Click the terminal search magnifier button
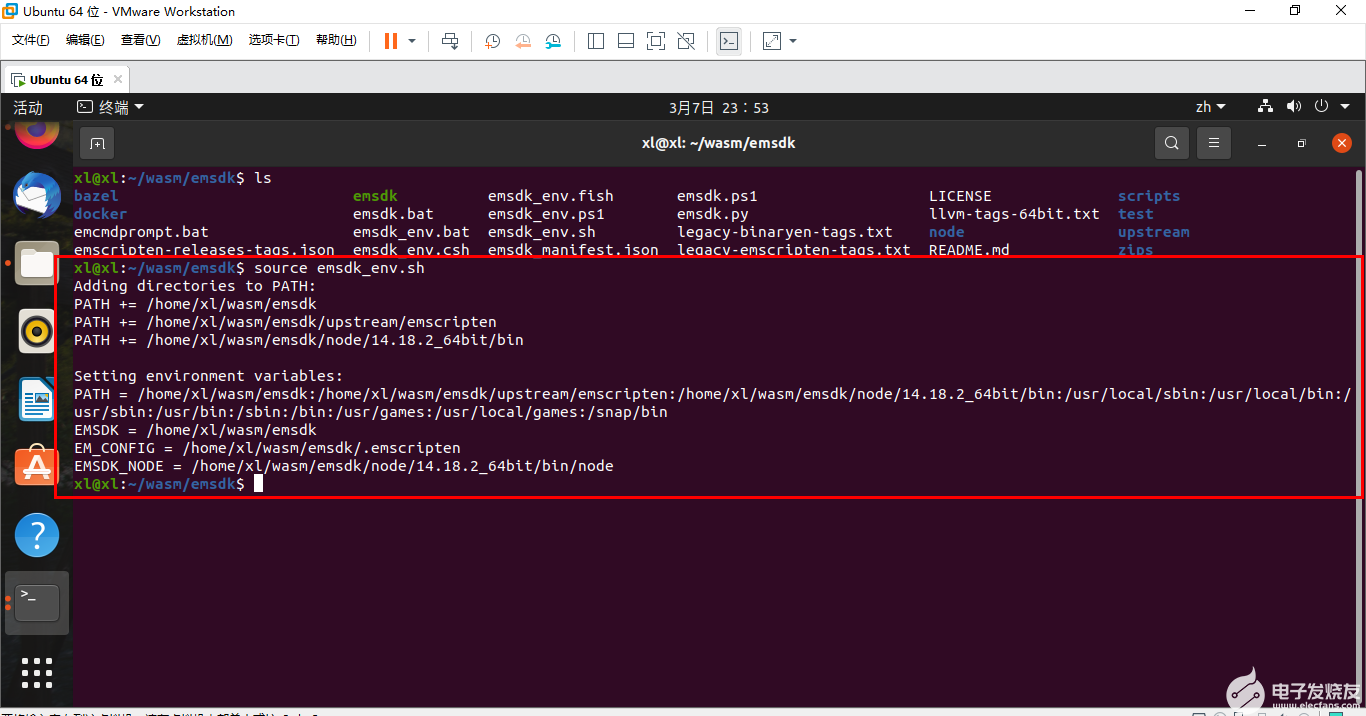The height and width of the screenshot is (716, 1366). 1172,143
